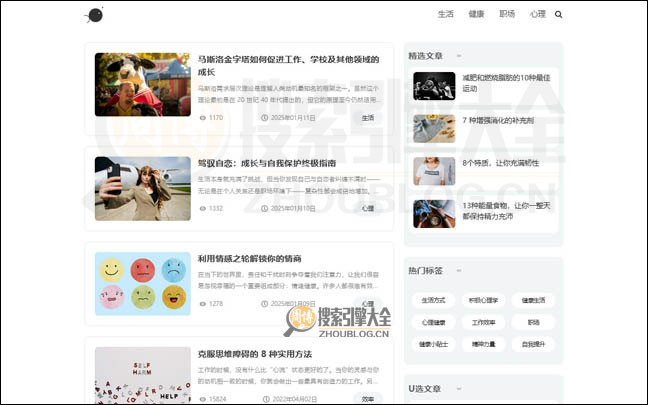Viewport: 648px width, 405px height.
Task: Open featured article 减肥和燃烧脂肪的10种最佳运动
Action: click(506, 83)
